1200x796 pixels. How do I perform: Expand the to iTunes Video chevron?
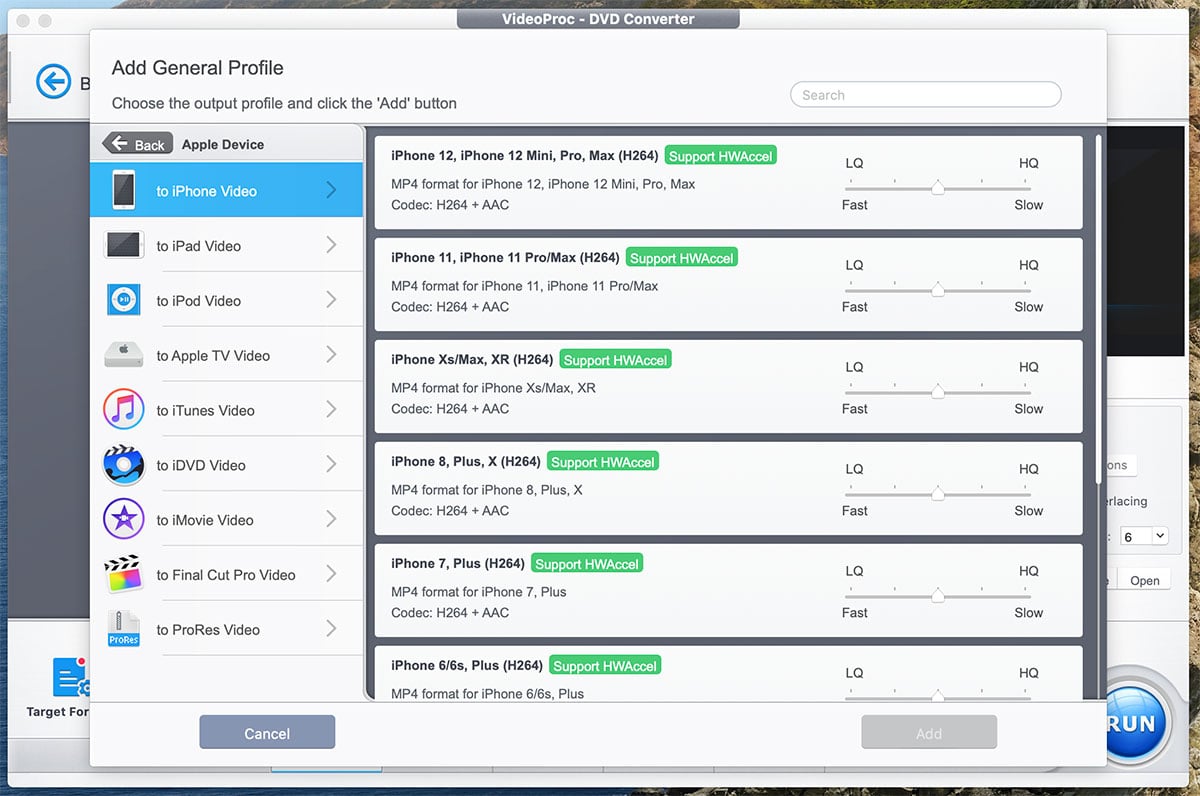331,410
